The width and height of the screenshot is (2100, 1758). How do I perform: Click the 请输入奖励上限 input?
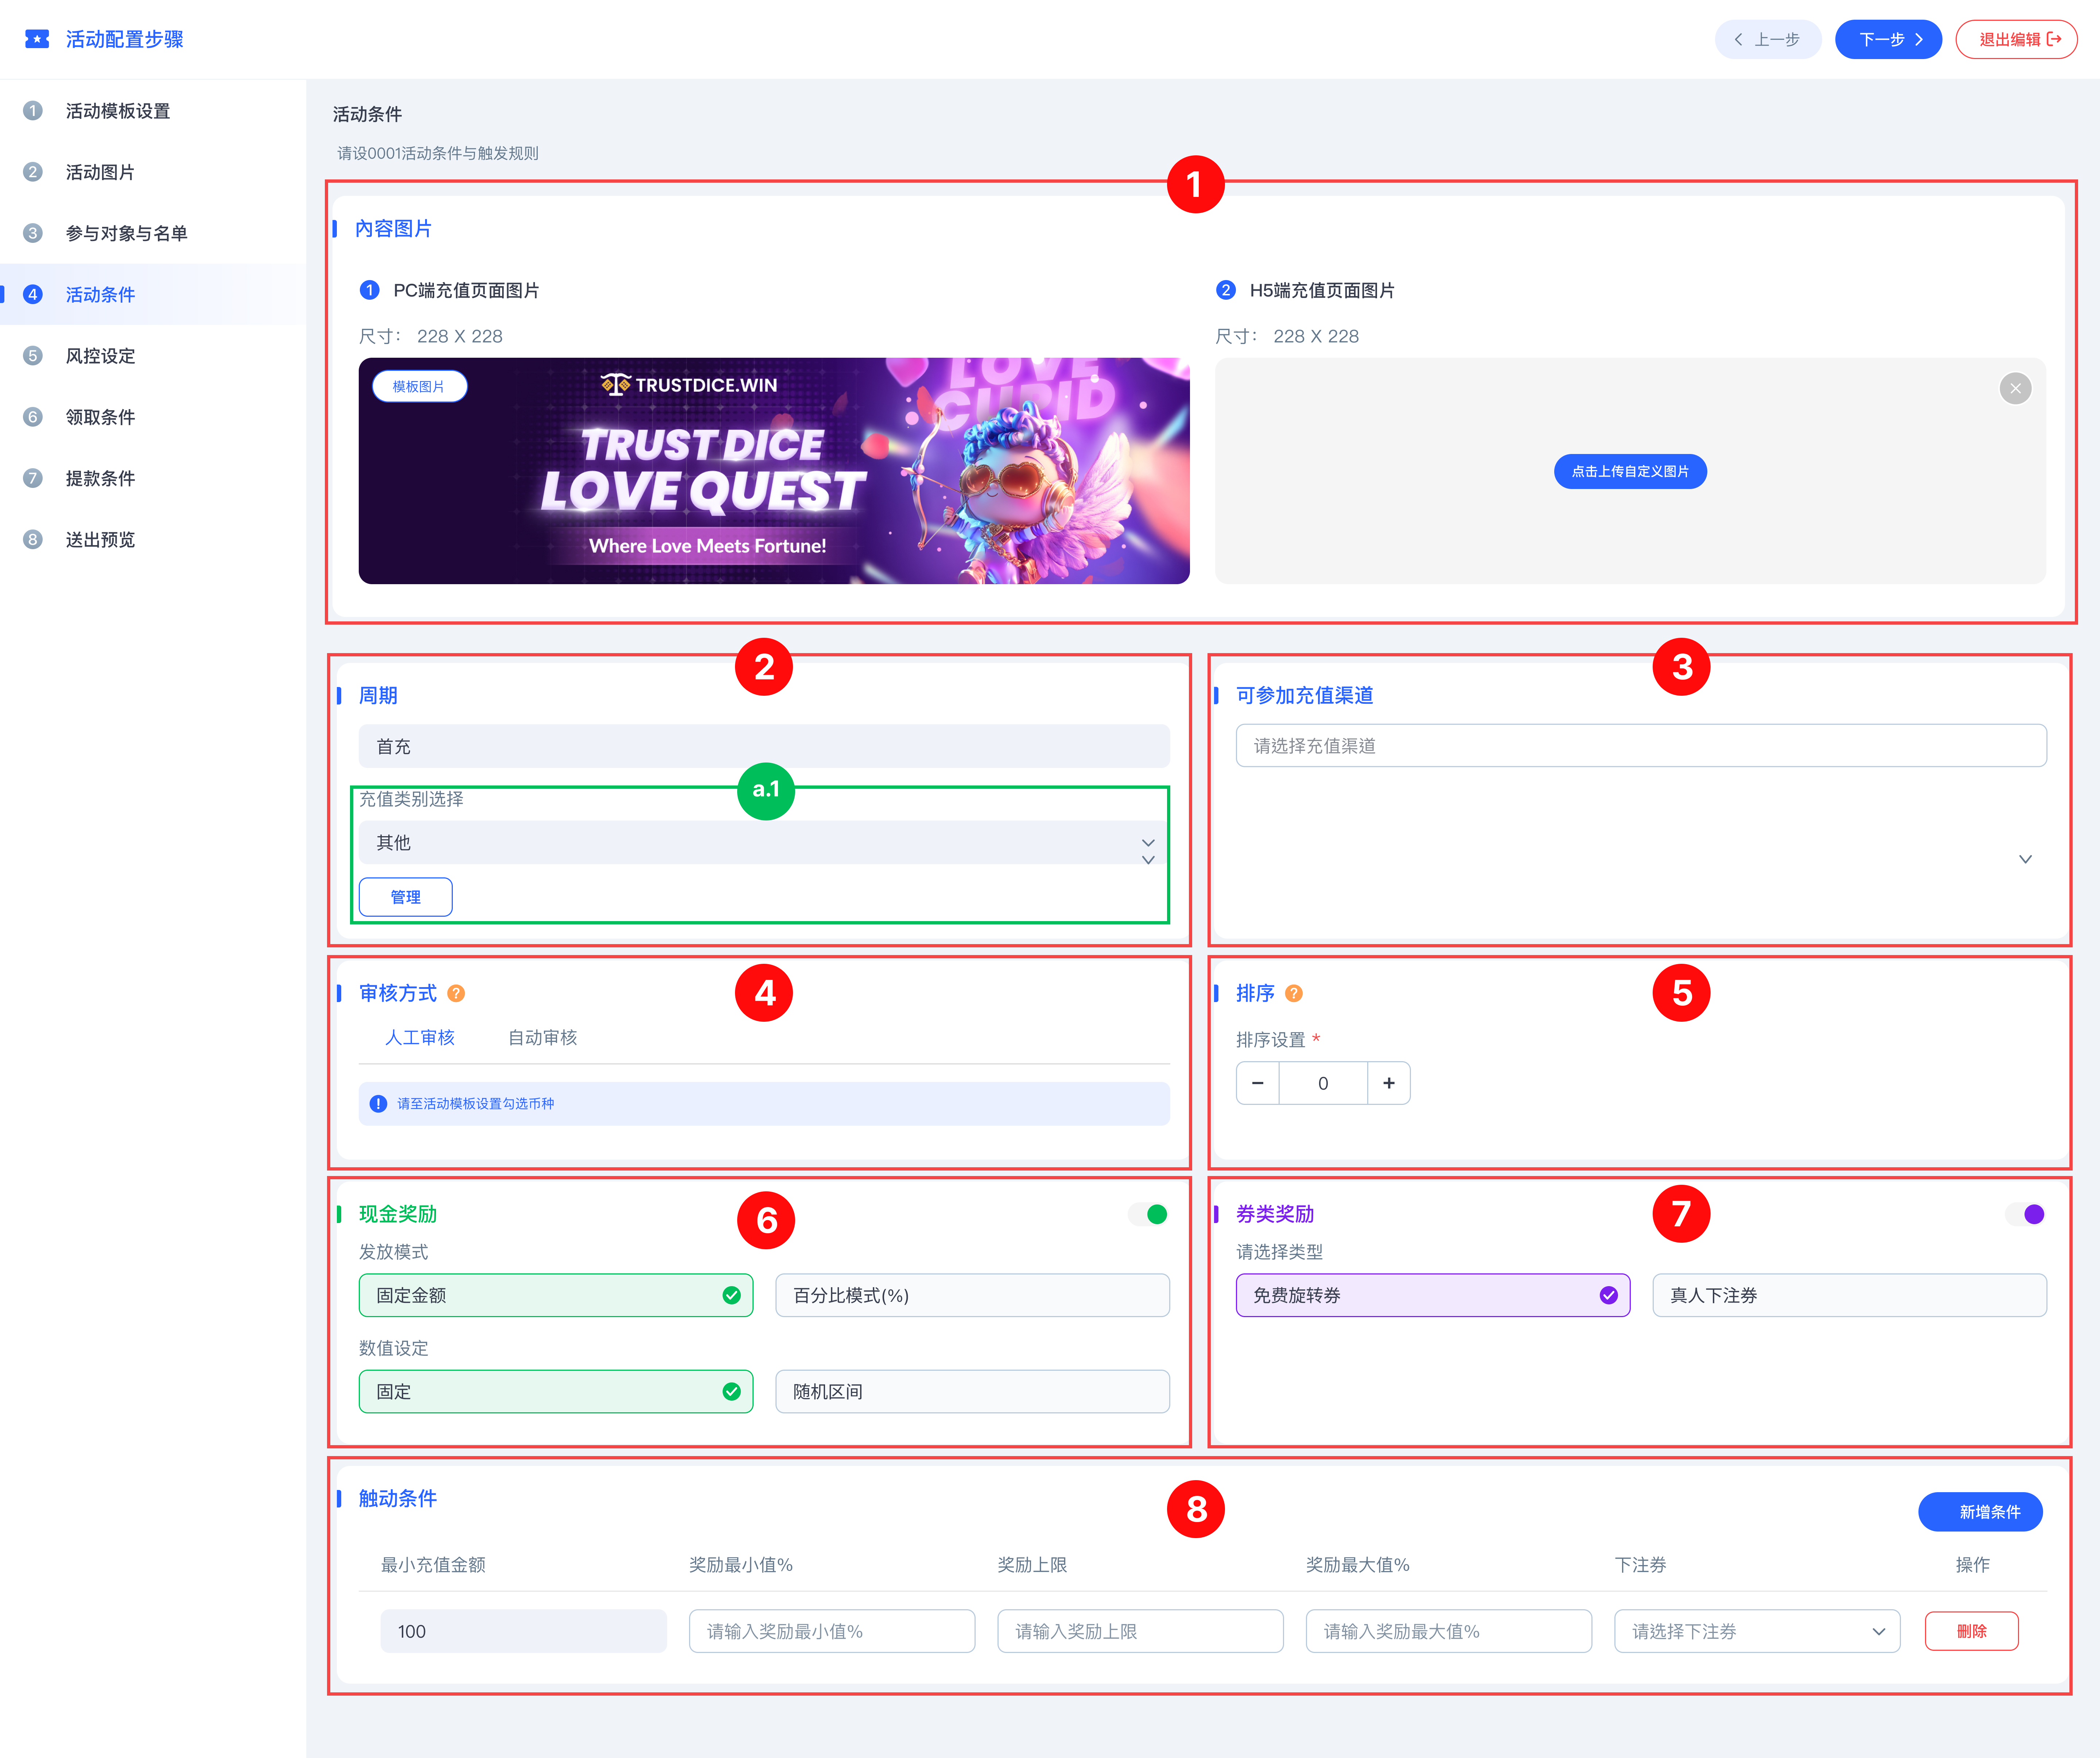(x=1140, y=1631)
